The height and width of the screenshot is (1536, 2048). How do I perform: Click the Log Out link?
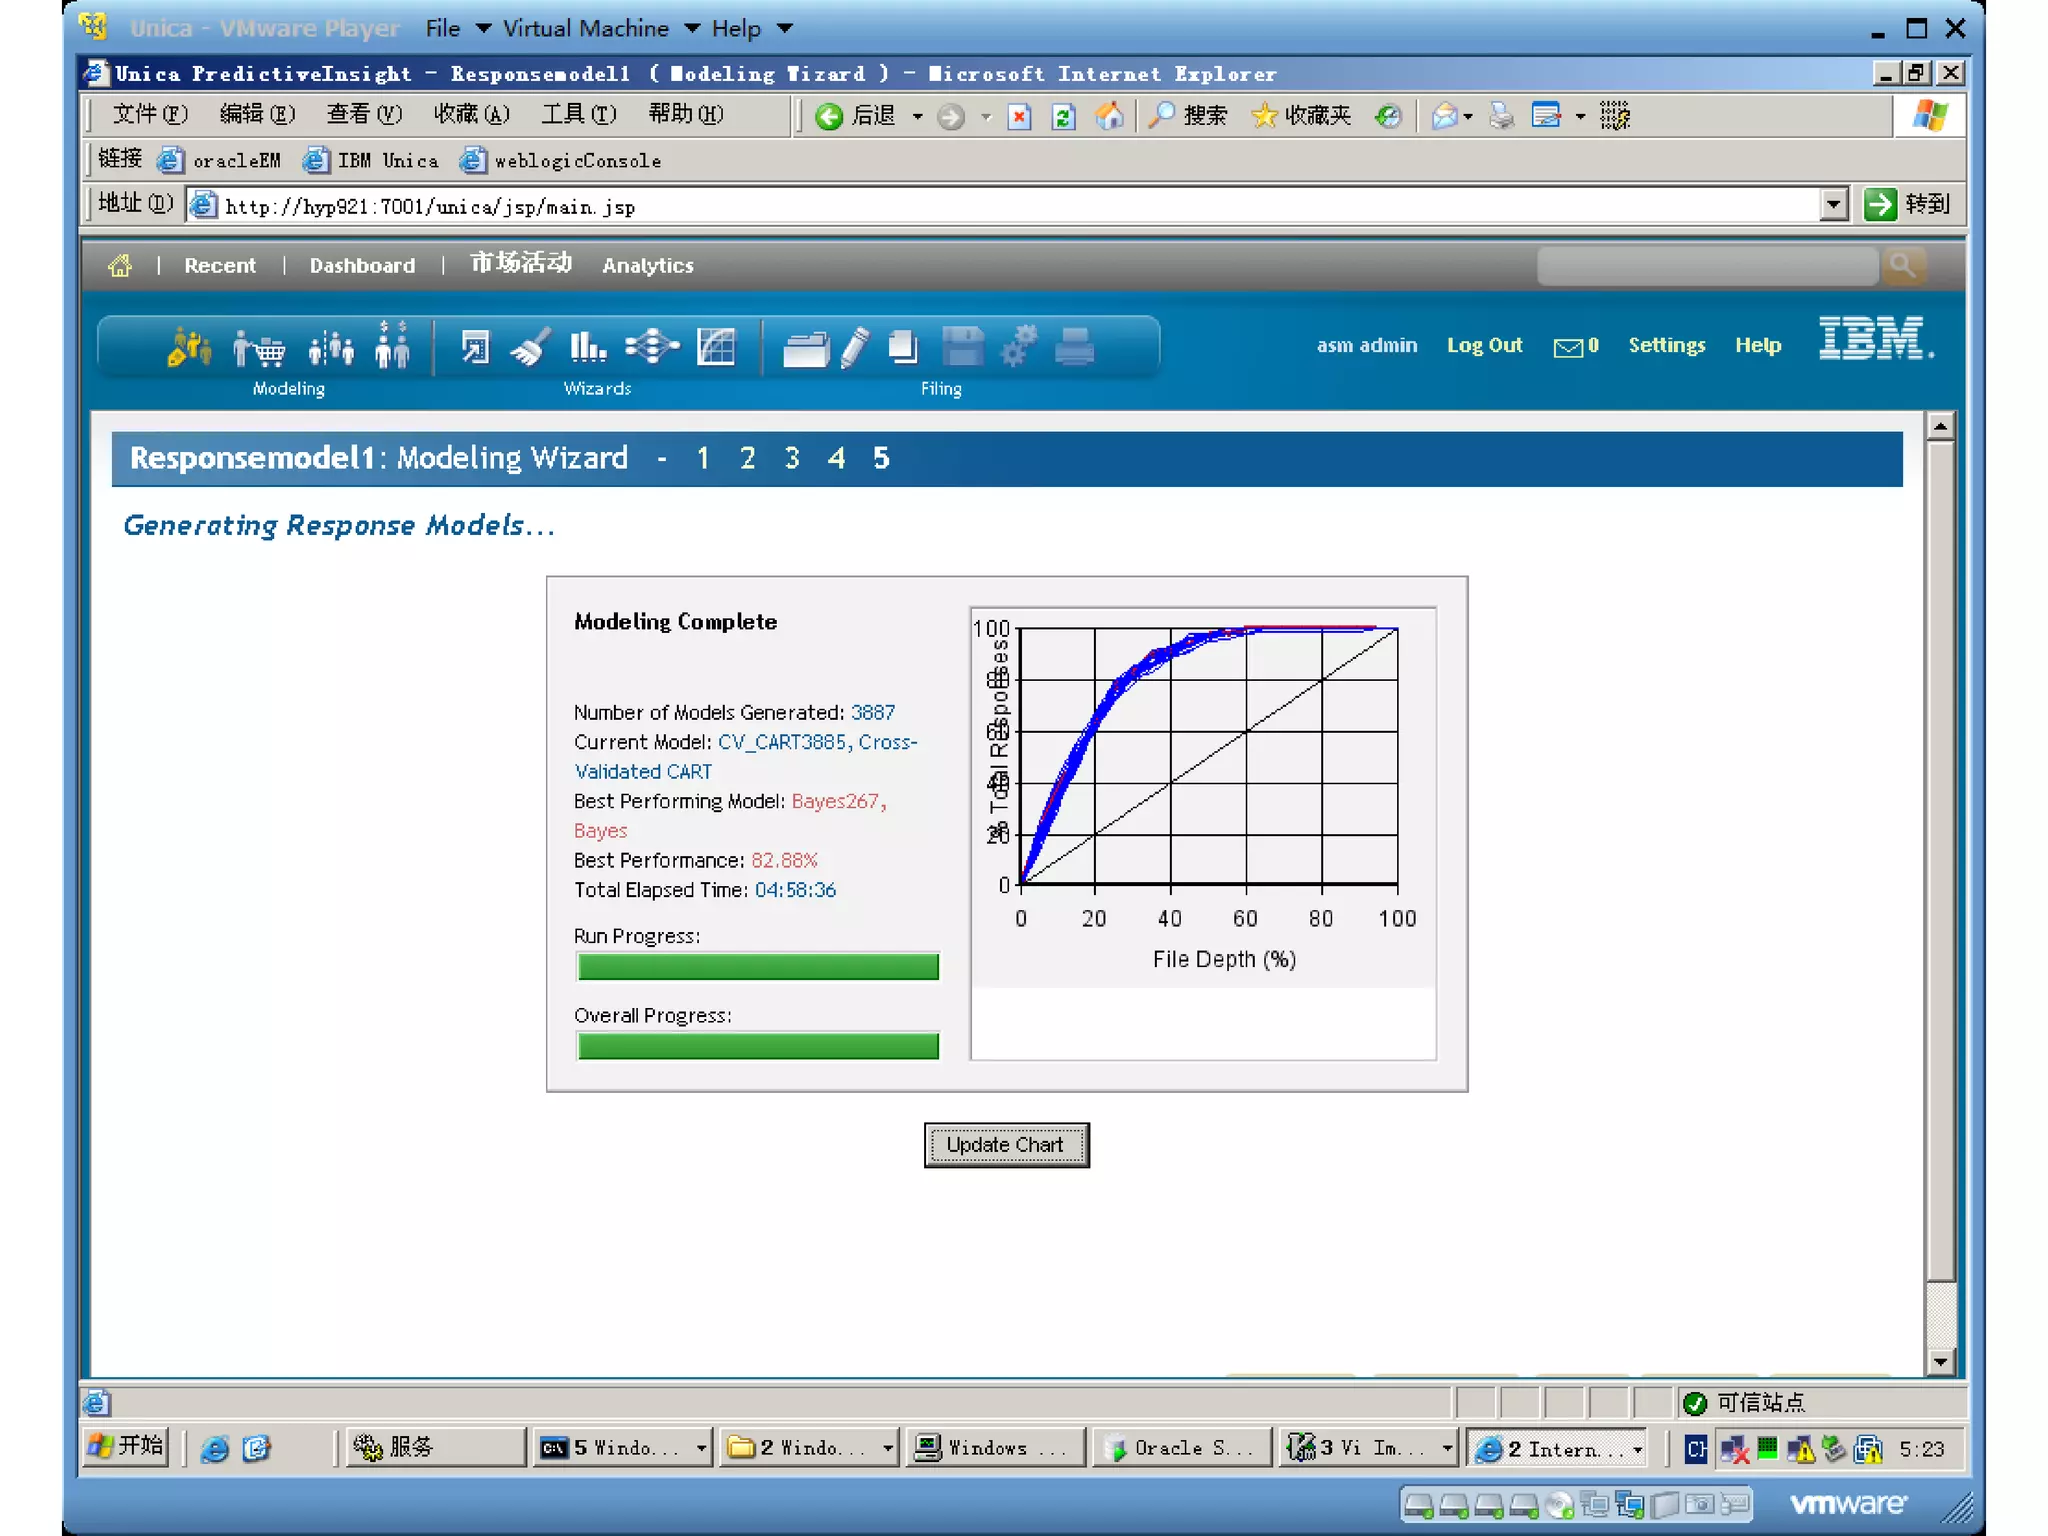1484,345
